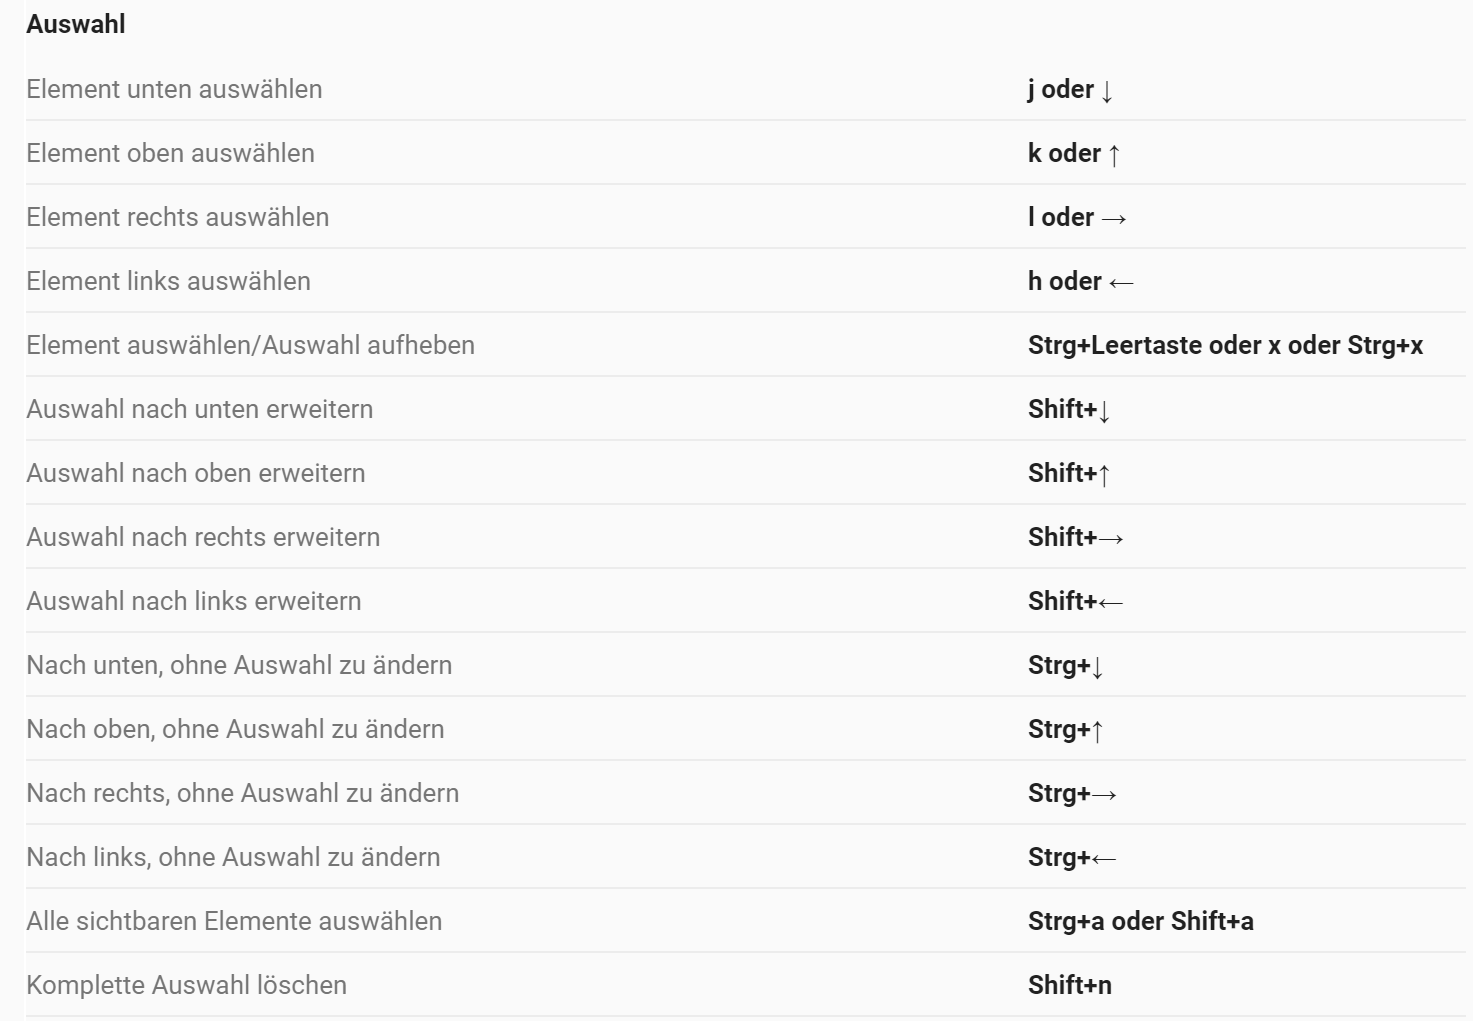Viewport: 1473px width, 1021px height.
Task: Click the "Auswahl nach rechts erweitern" entry
Action: click(203, 537)
